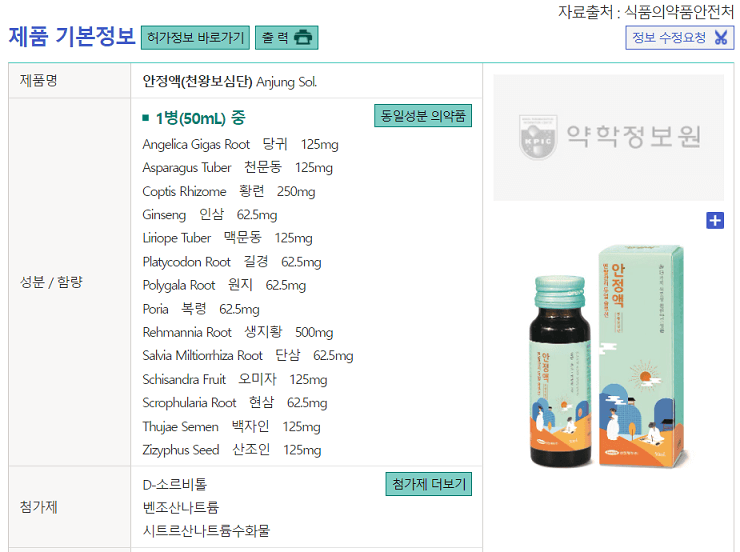Click the 벤조산나트륨 additive entry
Screen dimensions: 740x552
point(181,508)
